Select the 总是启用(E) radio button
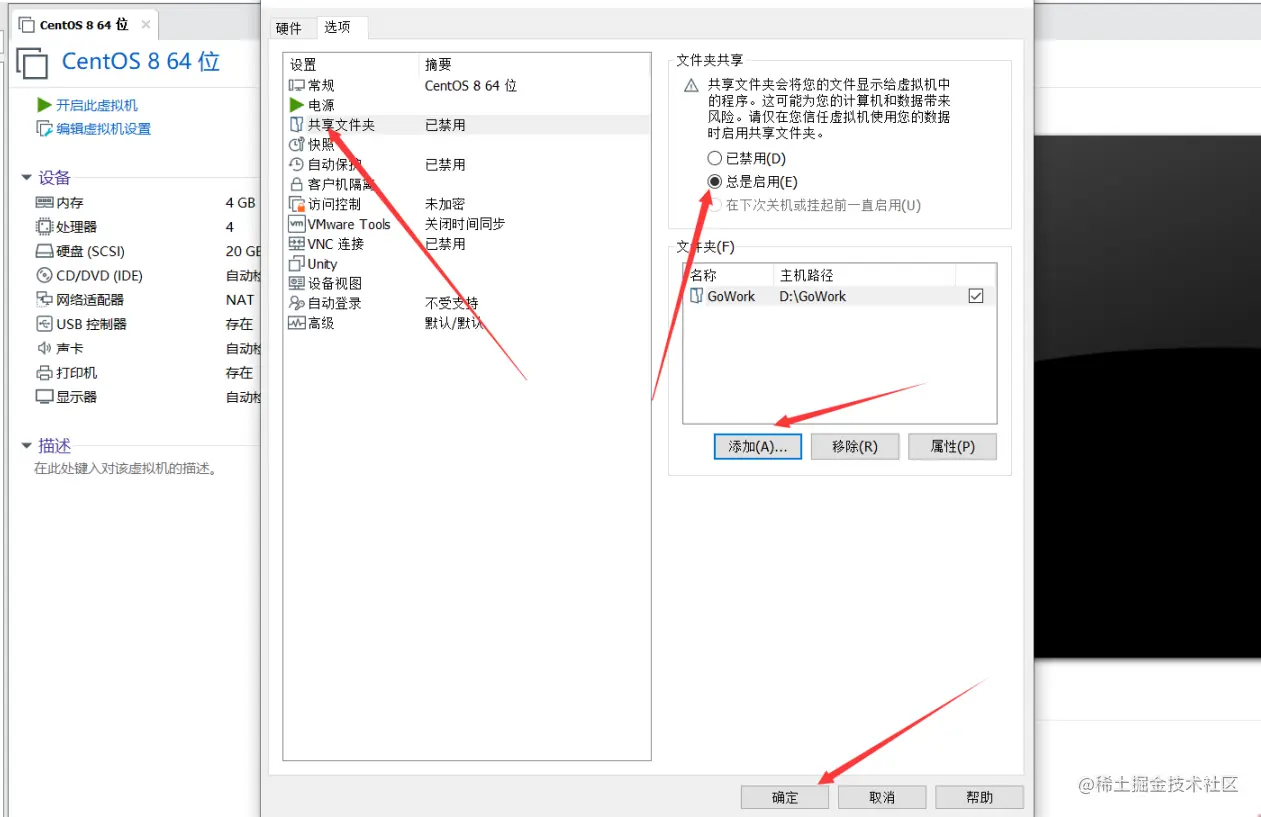The image size is (1261, 817). (714, 182)
